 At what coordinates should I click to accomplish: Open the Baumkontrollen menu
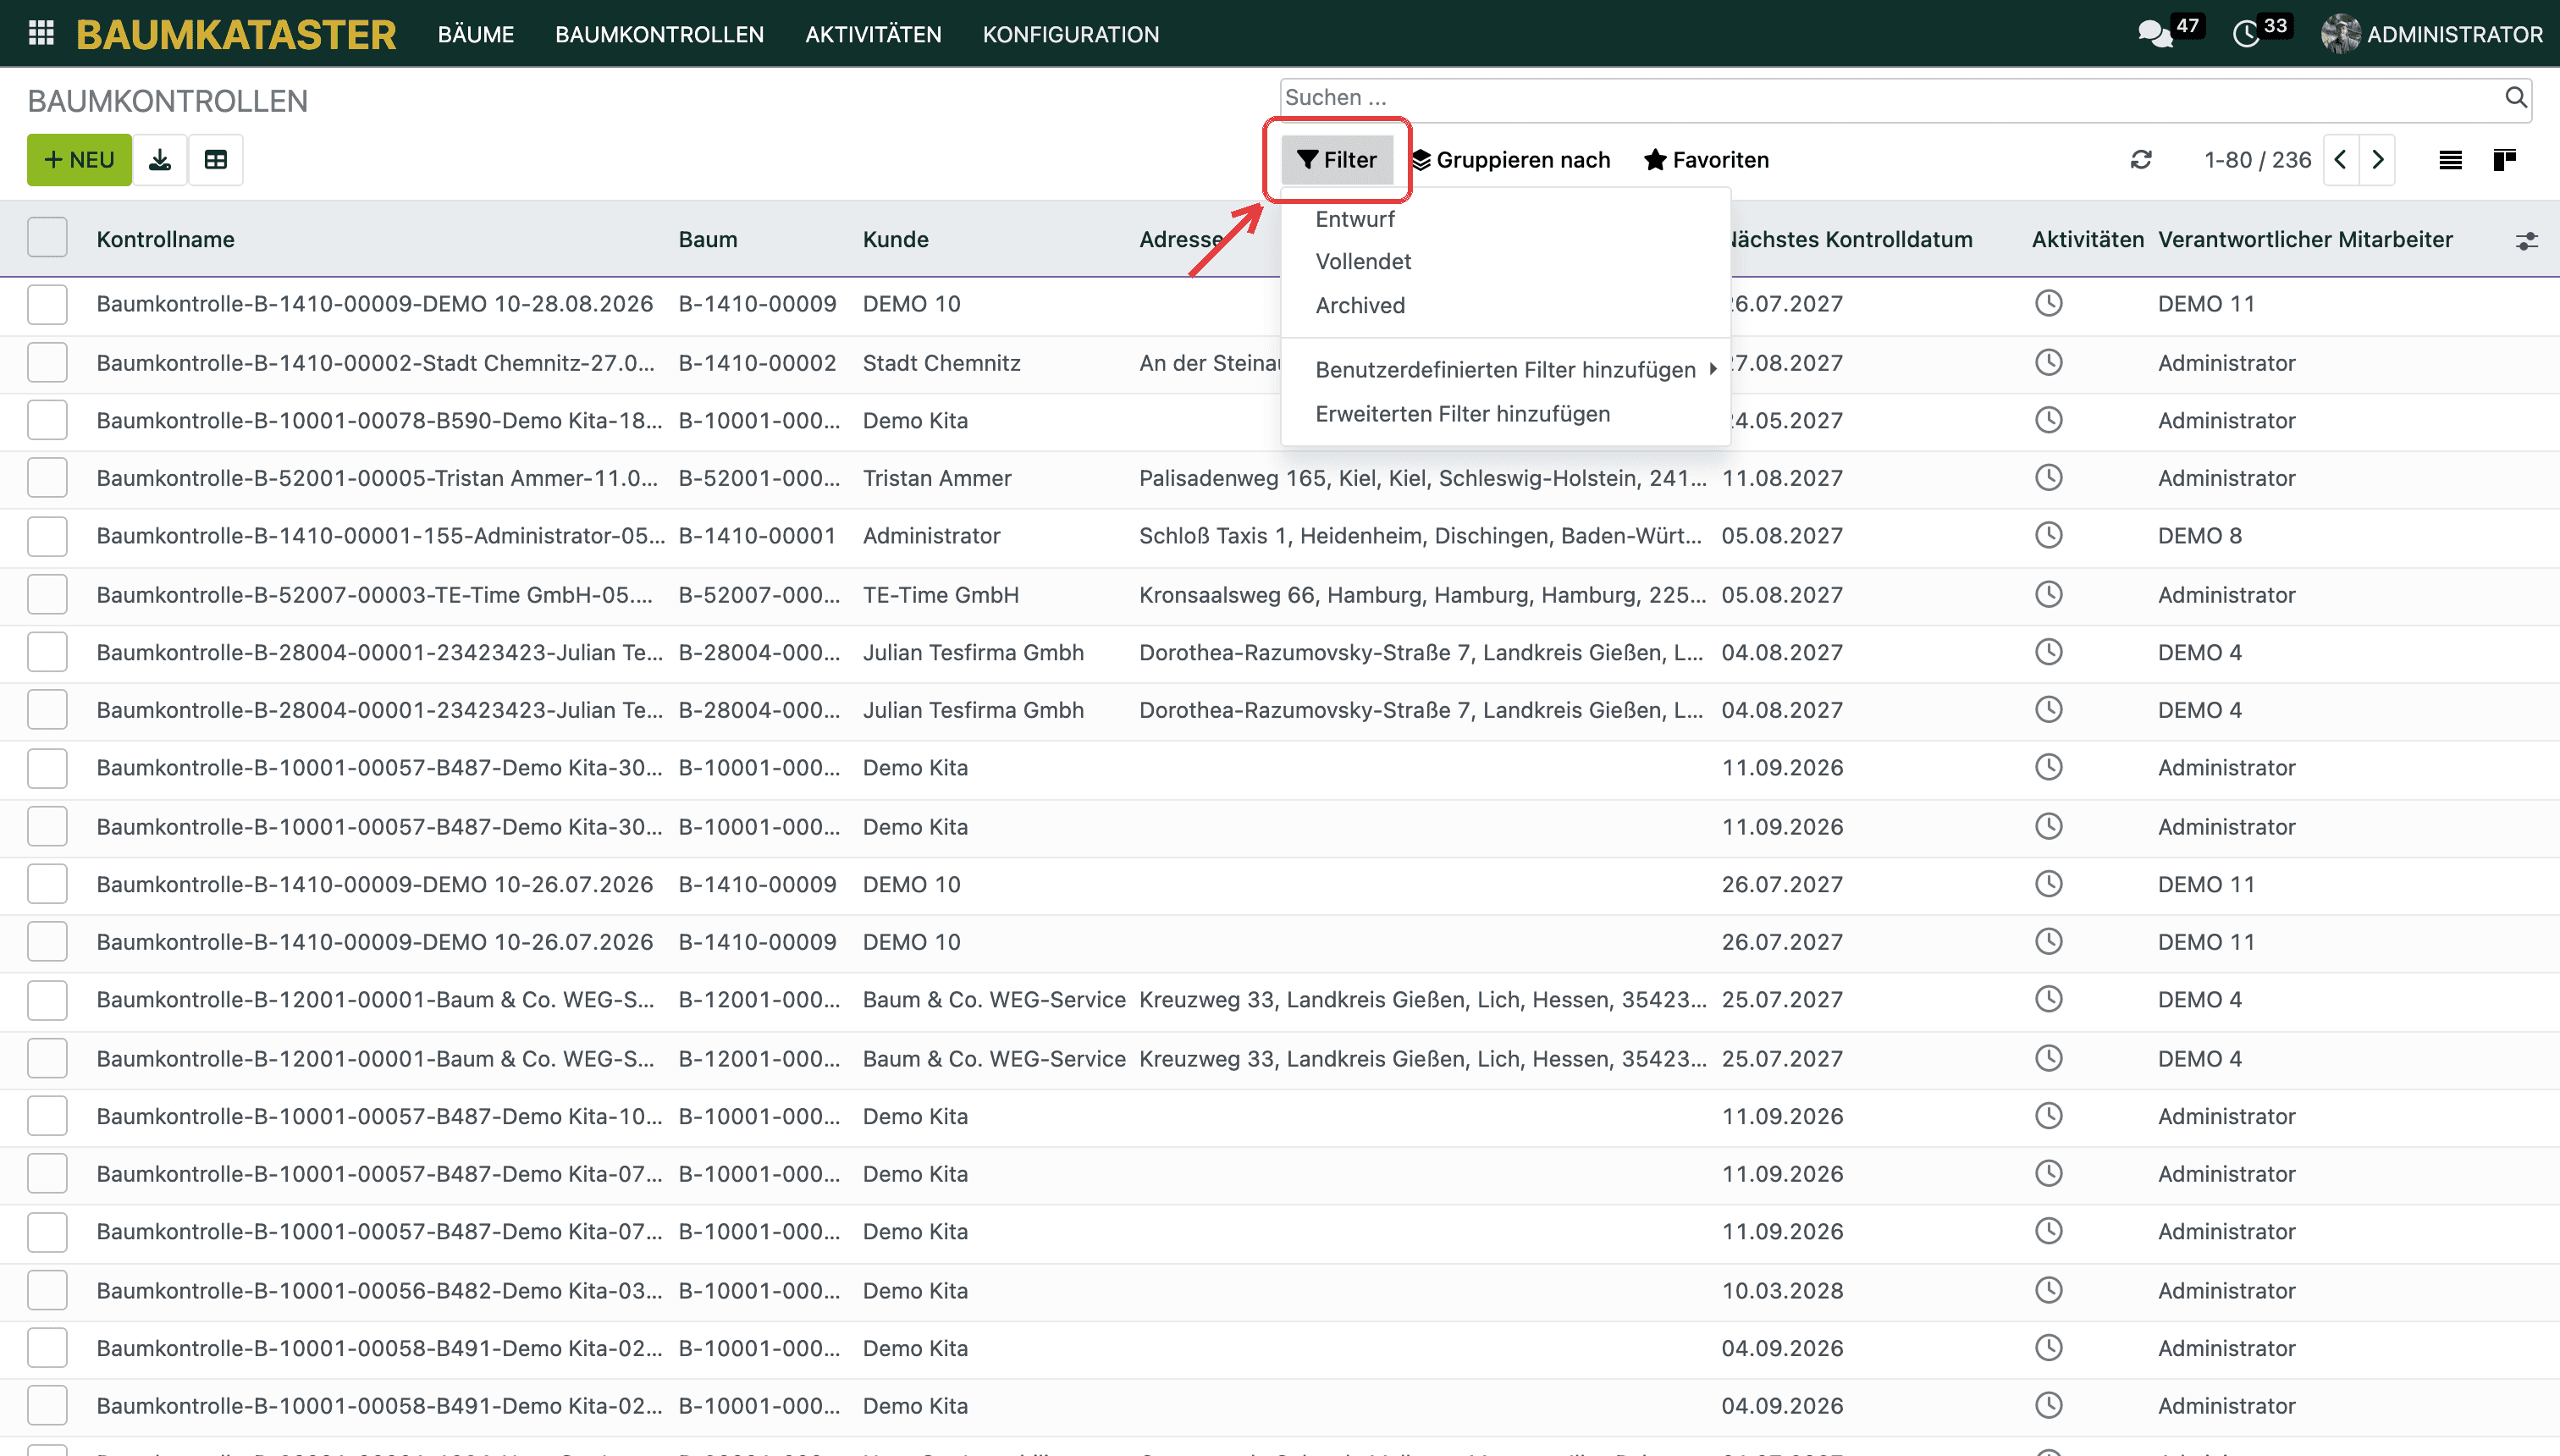[659, 34]
